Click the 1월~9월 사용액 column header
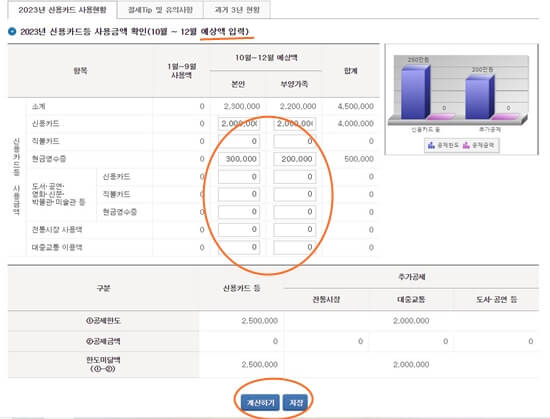 click(181, 70)
